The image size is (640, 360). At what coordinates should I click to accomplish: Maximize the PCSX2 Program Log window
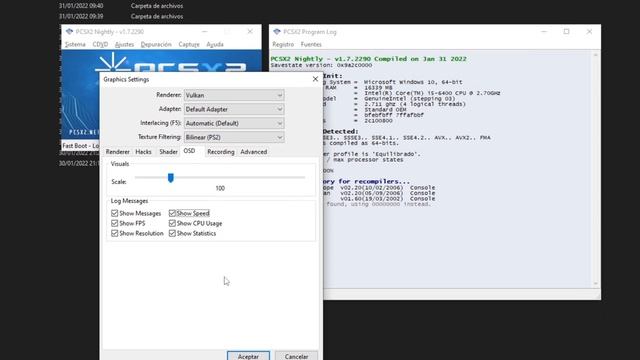[x=566, y=31]
